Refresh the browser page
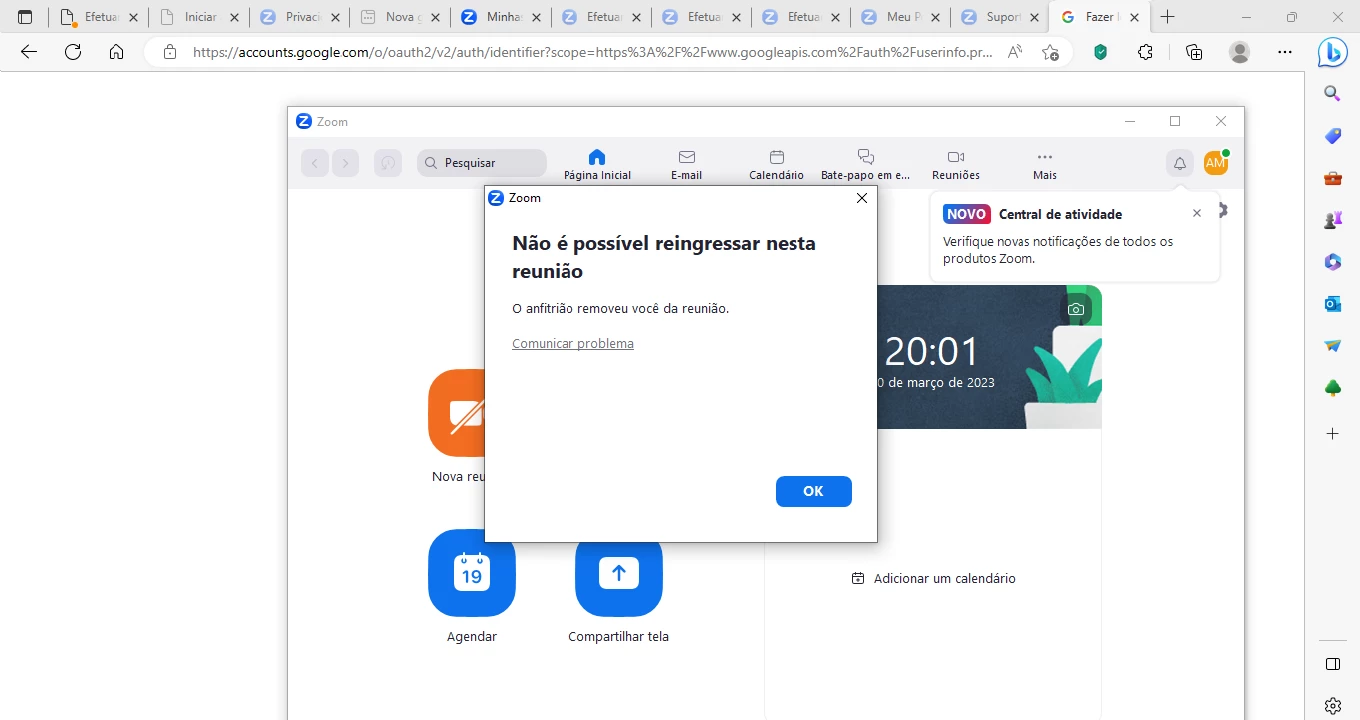Screen dimensions: 1360x720 tap(73, 52)
